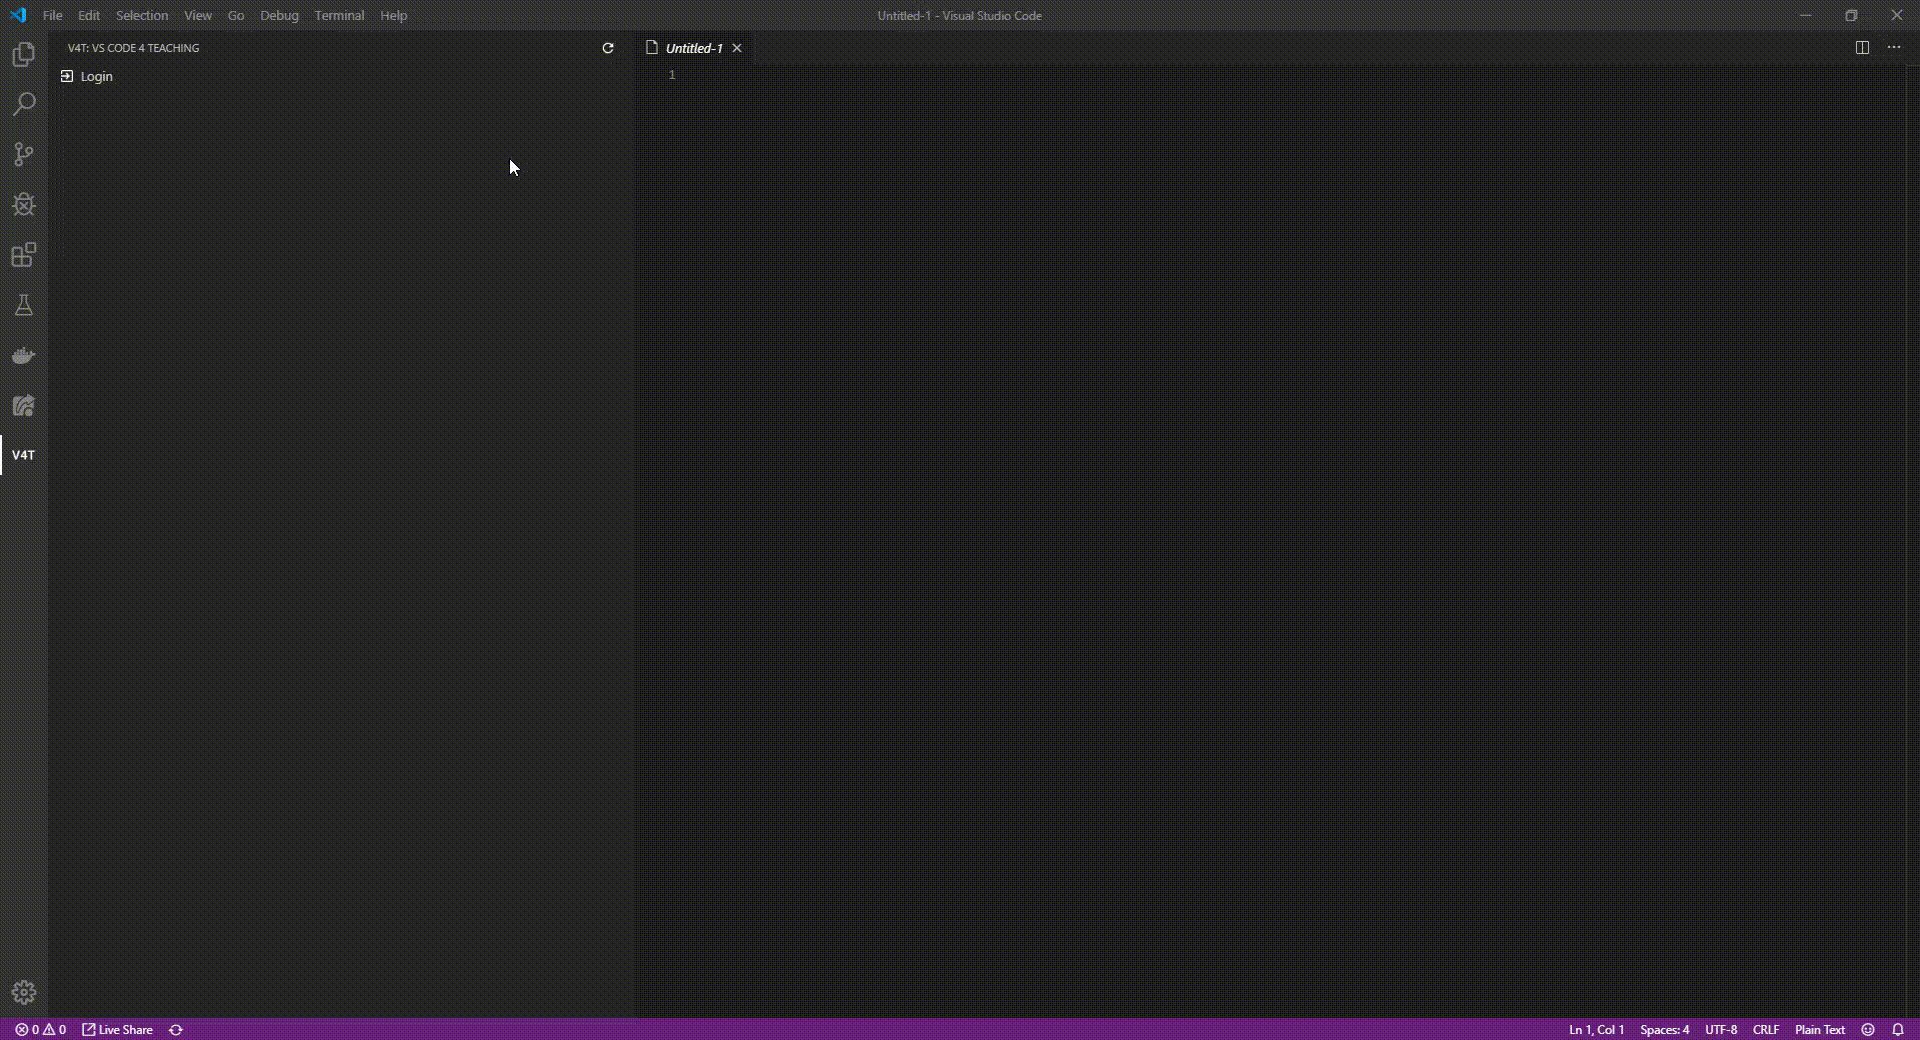
Task: Open the Debug view bug icon
Action: pyautogui.click(x=24, y=204)
